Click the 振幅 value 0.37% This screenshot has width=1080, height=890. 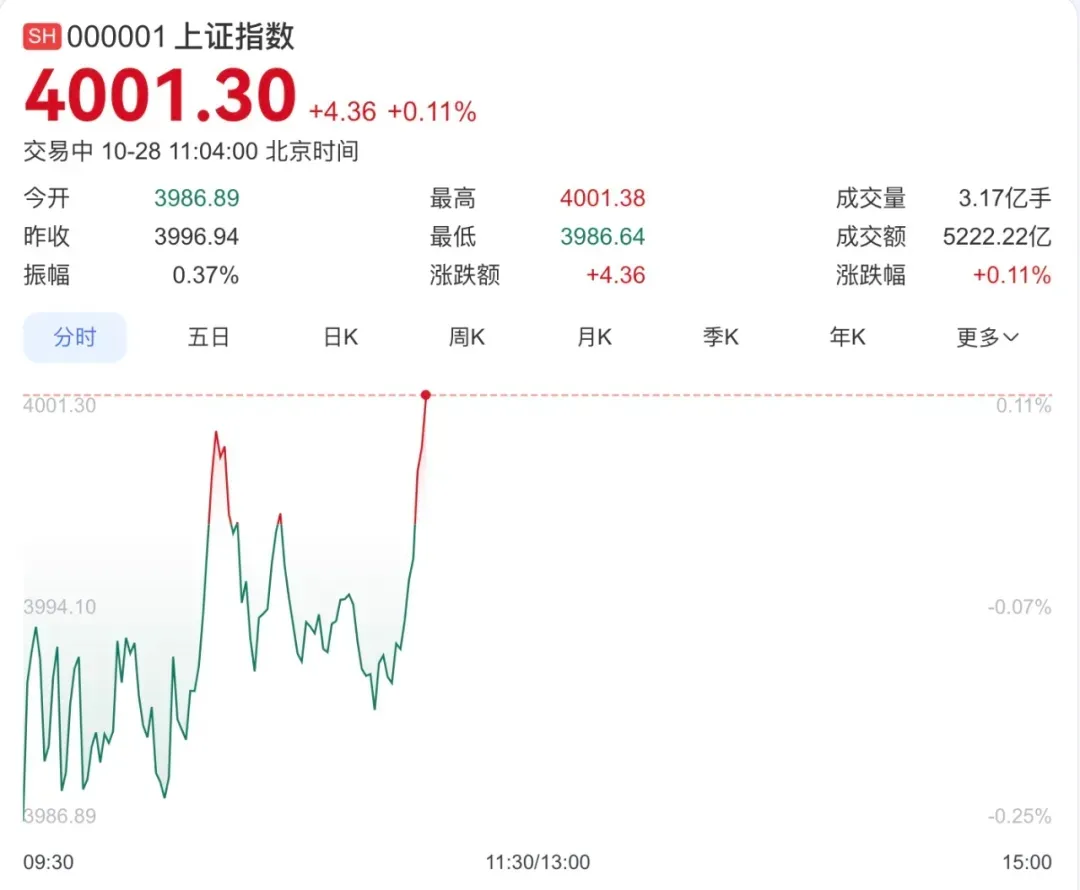click(205, 275)
